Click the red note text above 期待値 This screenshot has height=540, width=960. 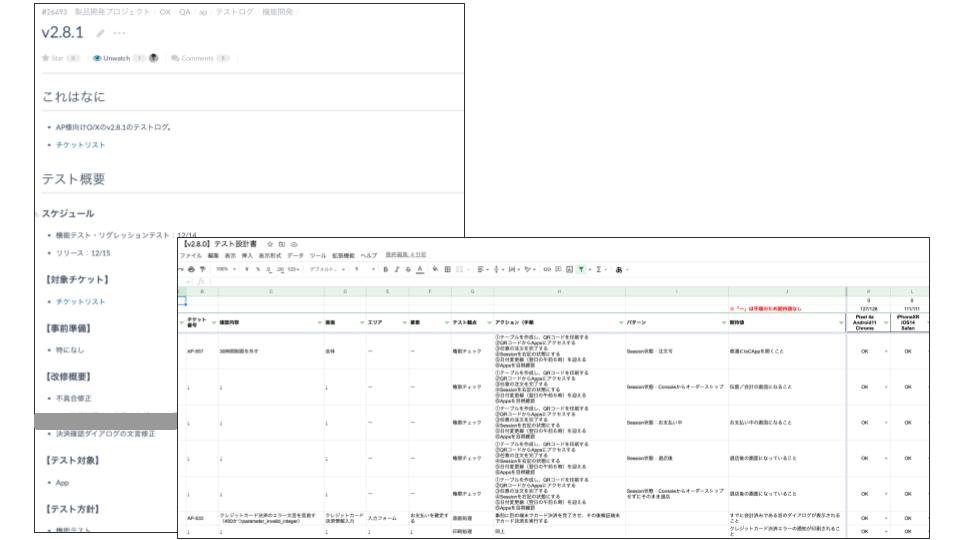tap(765, 309)
